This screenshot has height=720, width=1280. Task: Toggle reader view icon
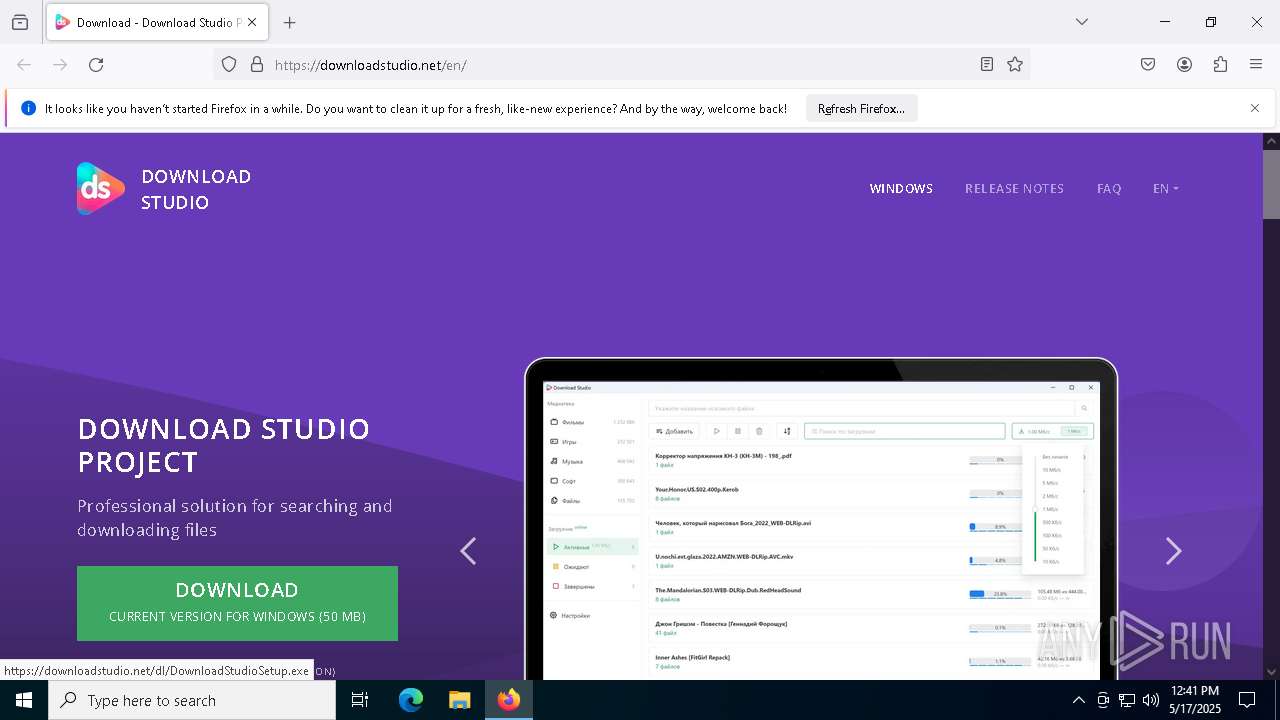click(x=987, y=64)
